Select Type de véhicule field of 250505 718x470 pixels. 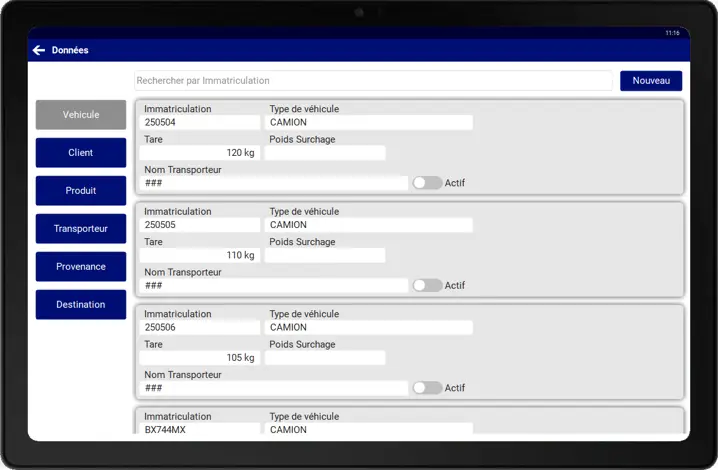(369, 225)
